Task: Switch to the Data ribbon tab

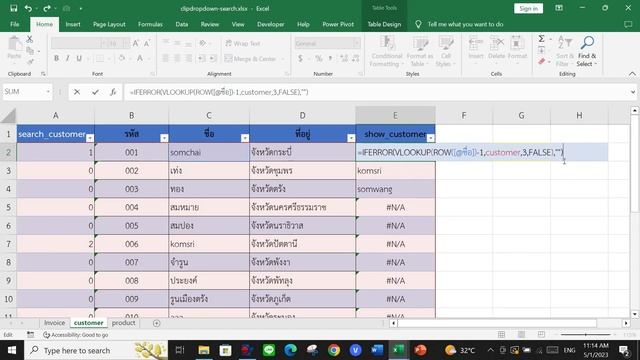Action: click(x=182, y=24)
